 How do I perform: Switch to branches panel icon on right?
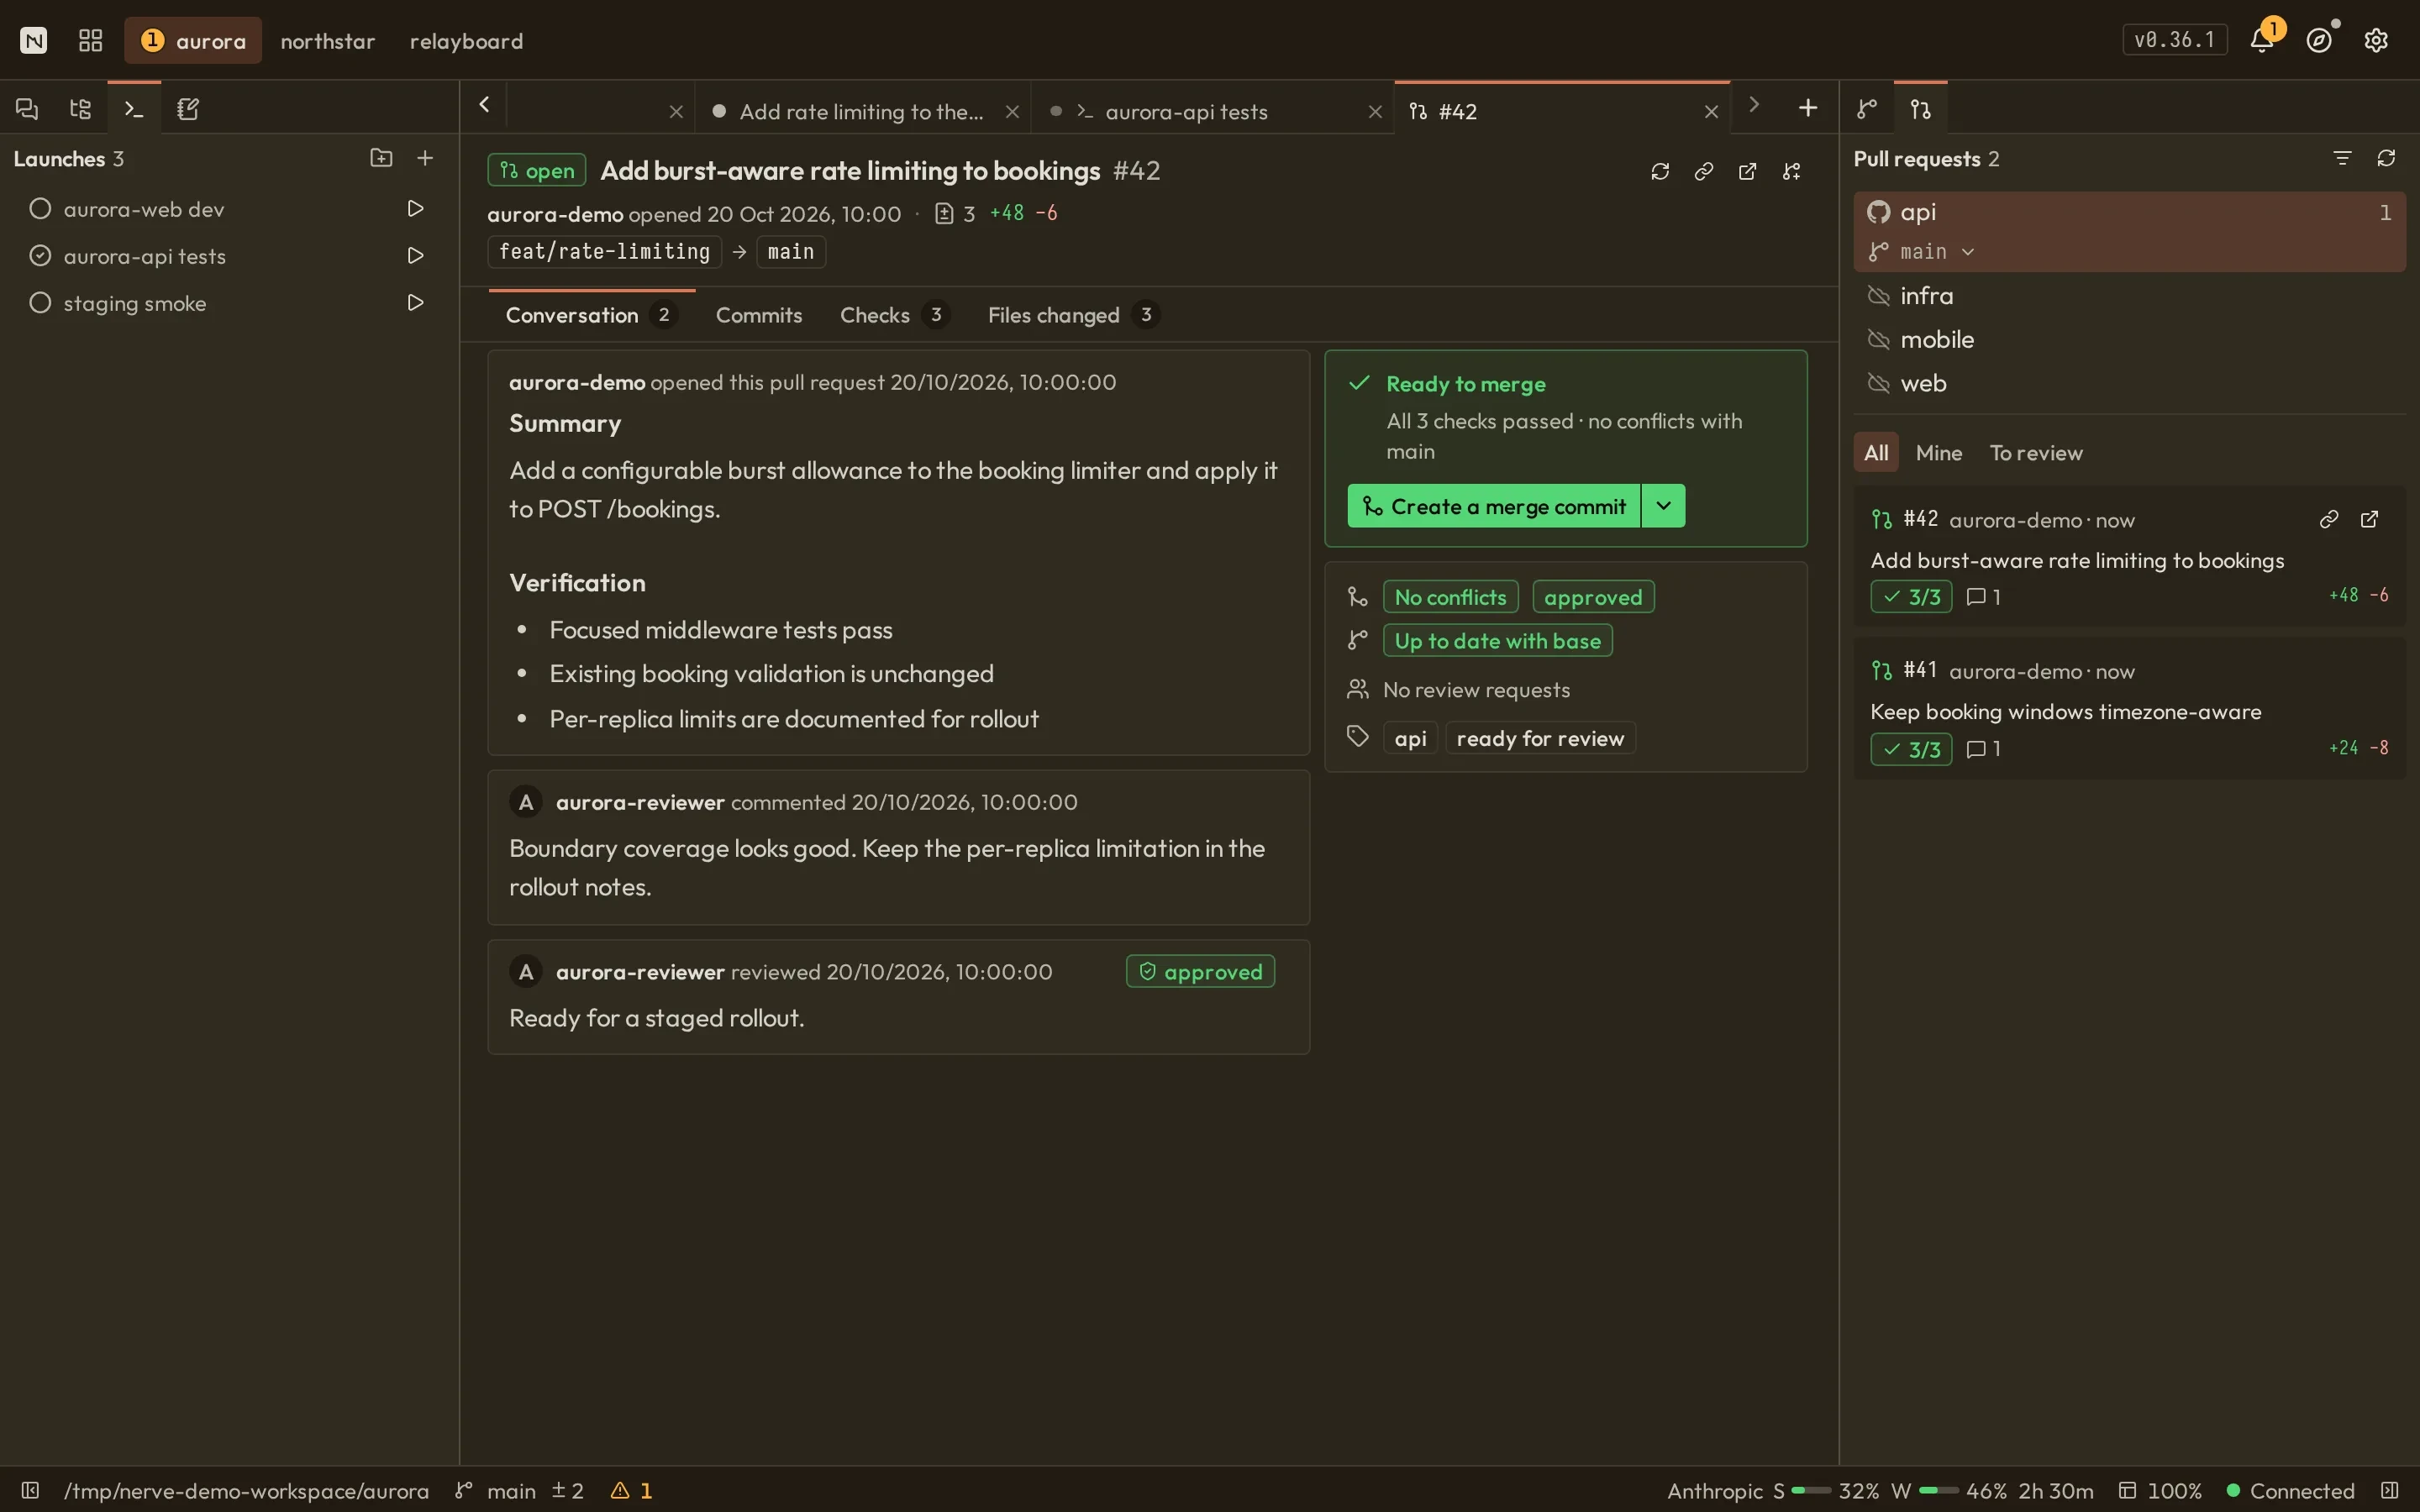[1867, 108]
